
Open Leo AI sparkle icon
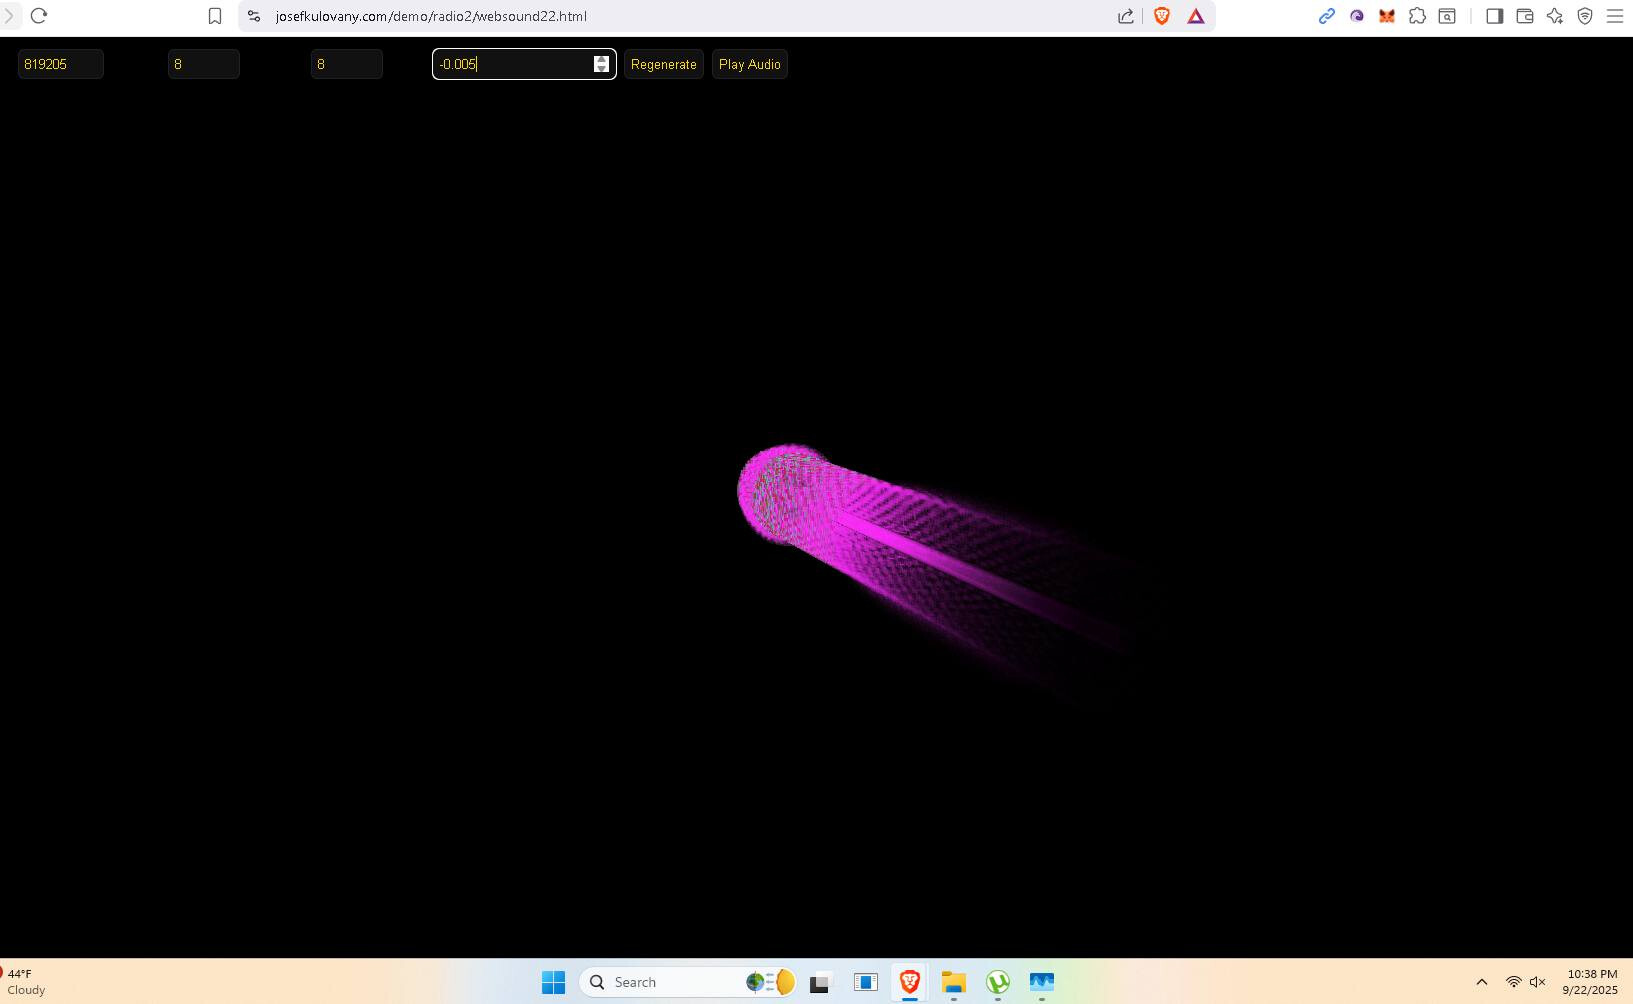coord(1555,16)
